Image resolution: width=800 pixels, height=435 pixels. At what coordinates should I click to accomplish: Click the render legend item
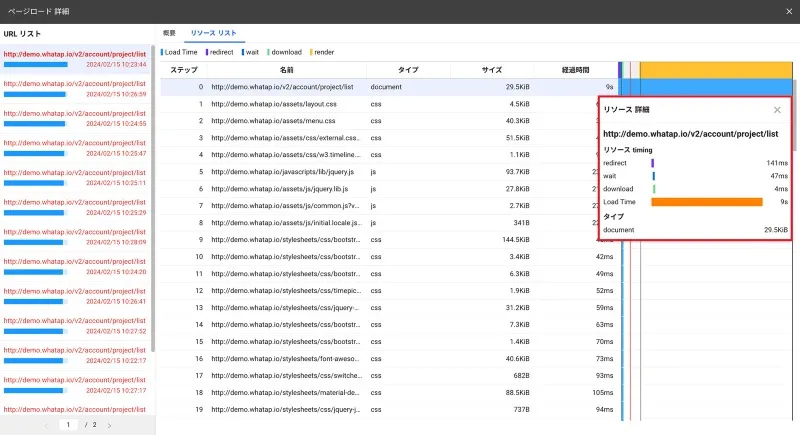click(322, 52)
